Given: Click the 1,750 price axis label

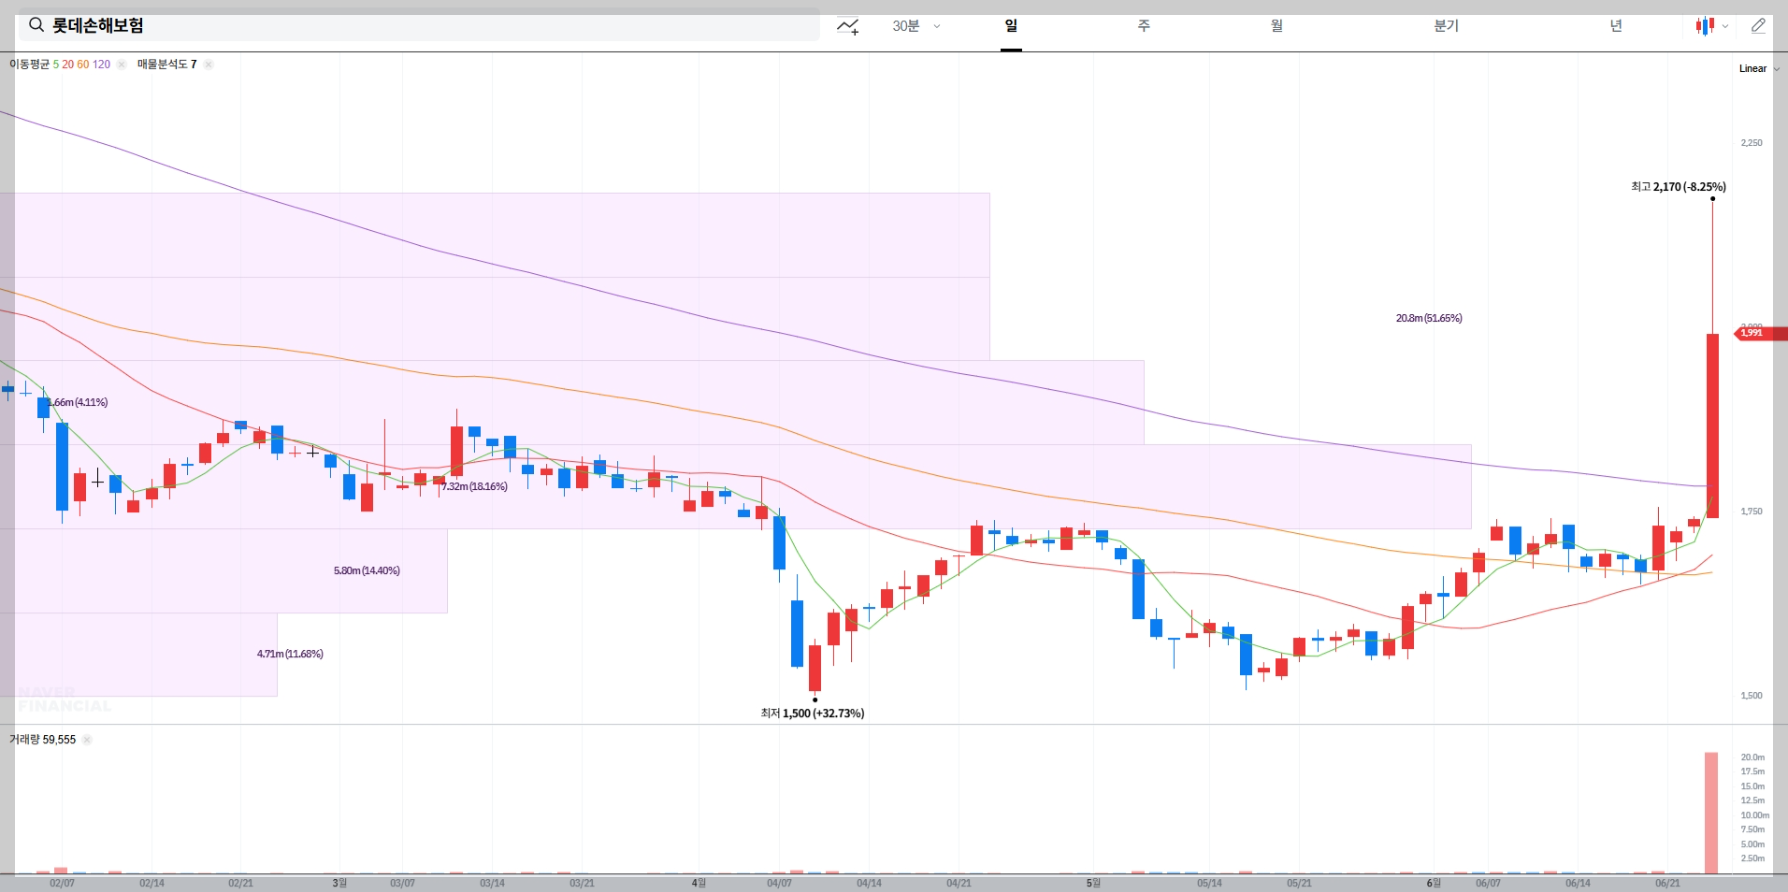Looking at the screenshot, I should pyautogui.click(x=1752, y=512).
